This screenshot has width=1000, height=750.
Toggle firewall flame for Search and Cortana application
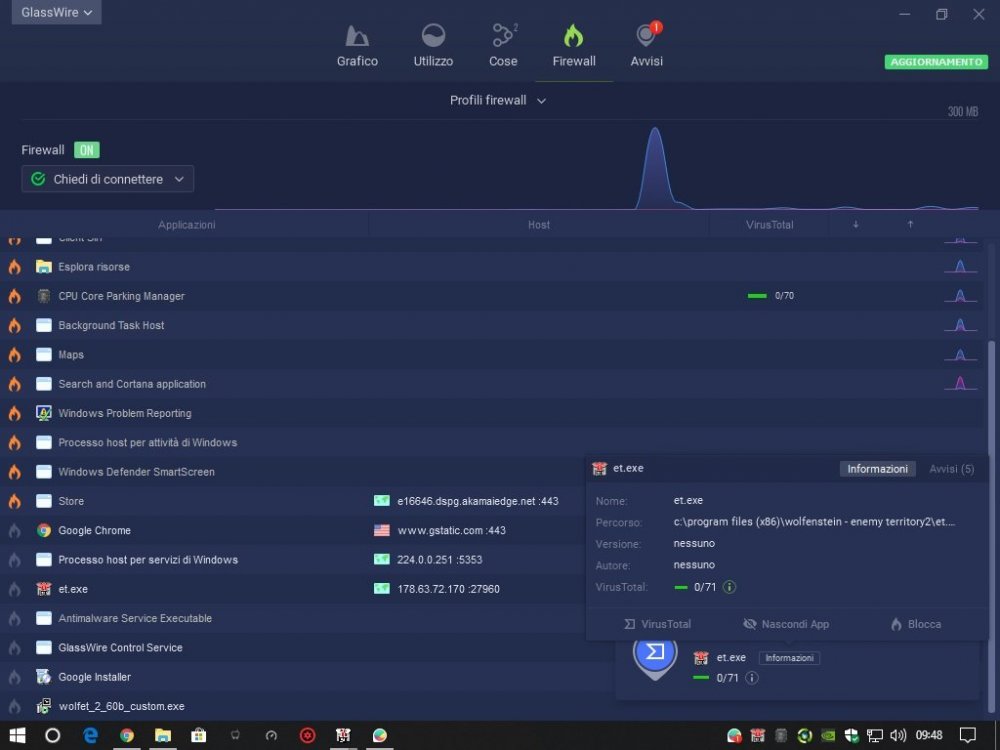15,384
